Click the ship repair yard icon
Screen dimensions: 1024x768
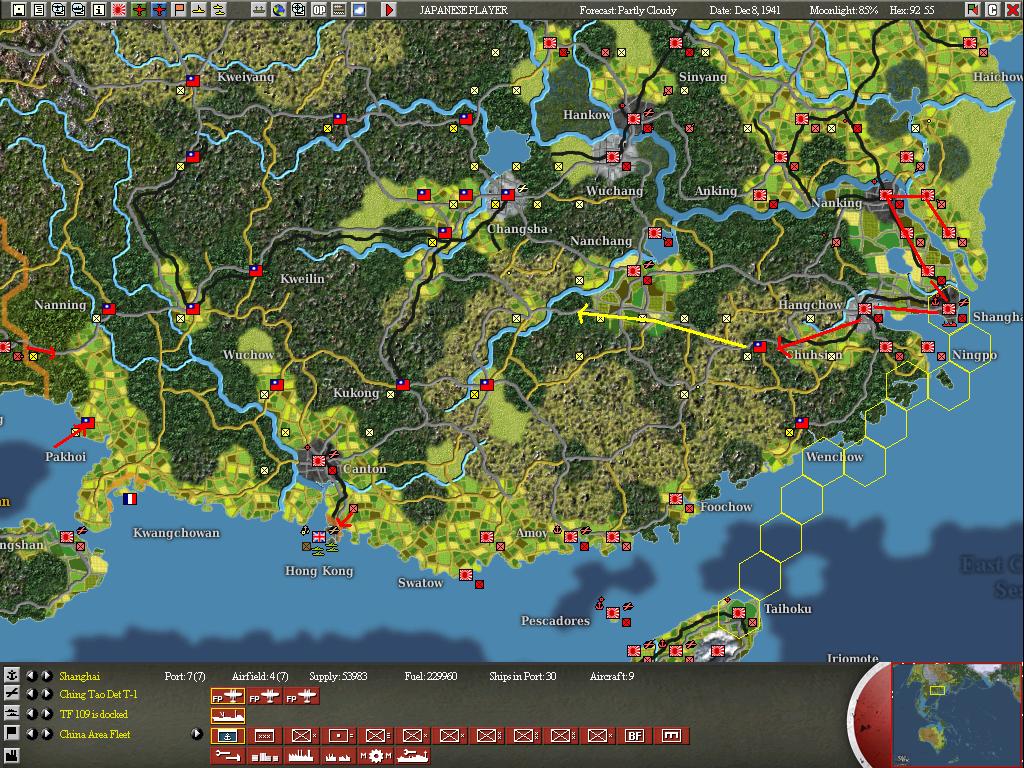click(412, 756)
